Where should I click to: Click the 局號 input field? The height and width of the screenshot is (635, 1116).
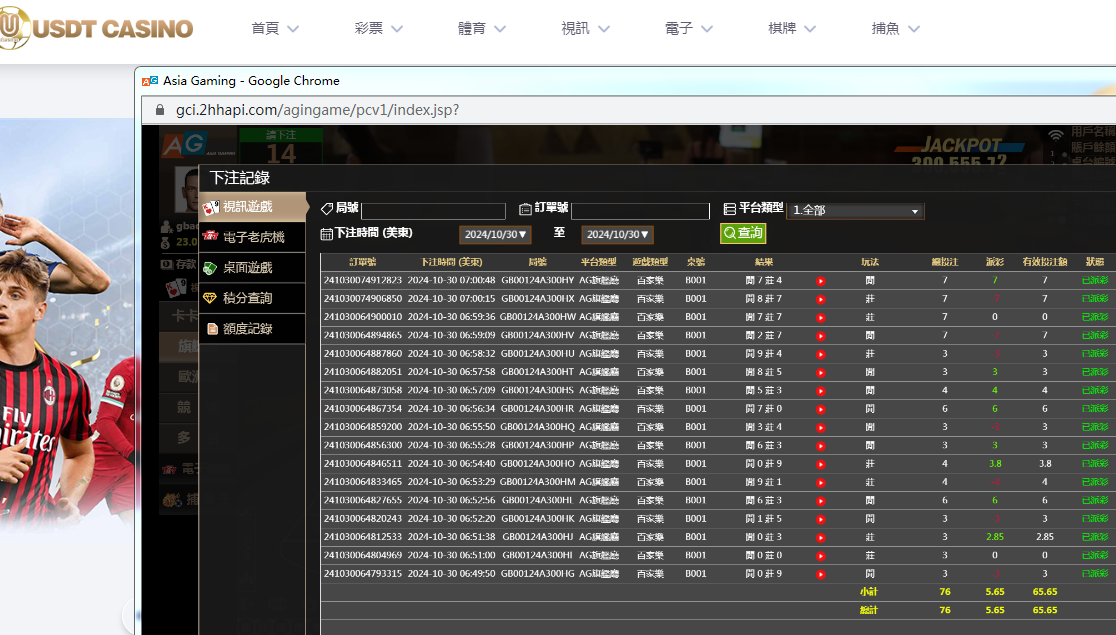(433, 211)
